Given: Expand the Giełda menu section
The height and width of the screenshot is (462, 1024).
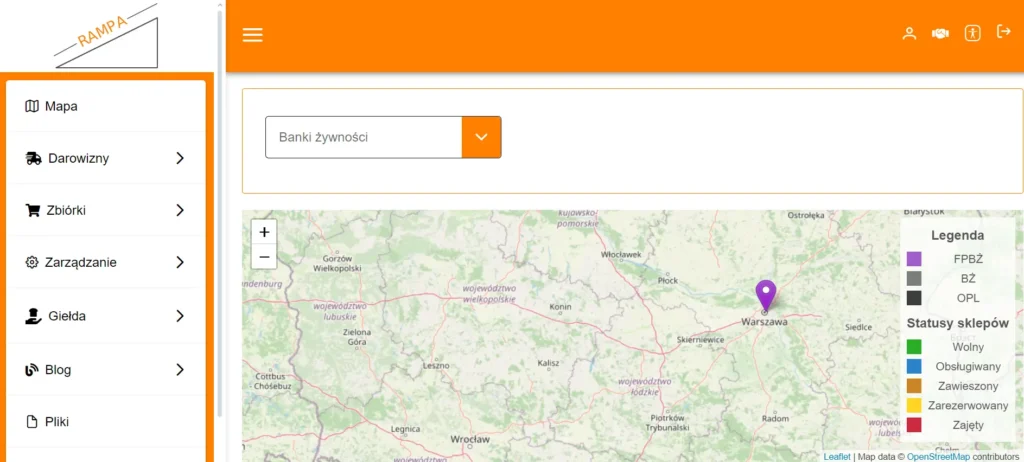Looking at the screenshot, I should coord(105,316).
